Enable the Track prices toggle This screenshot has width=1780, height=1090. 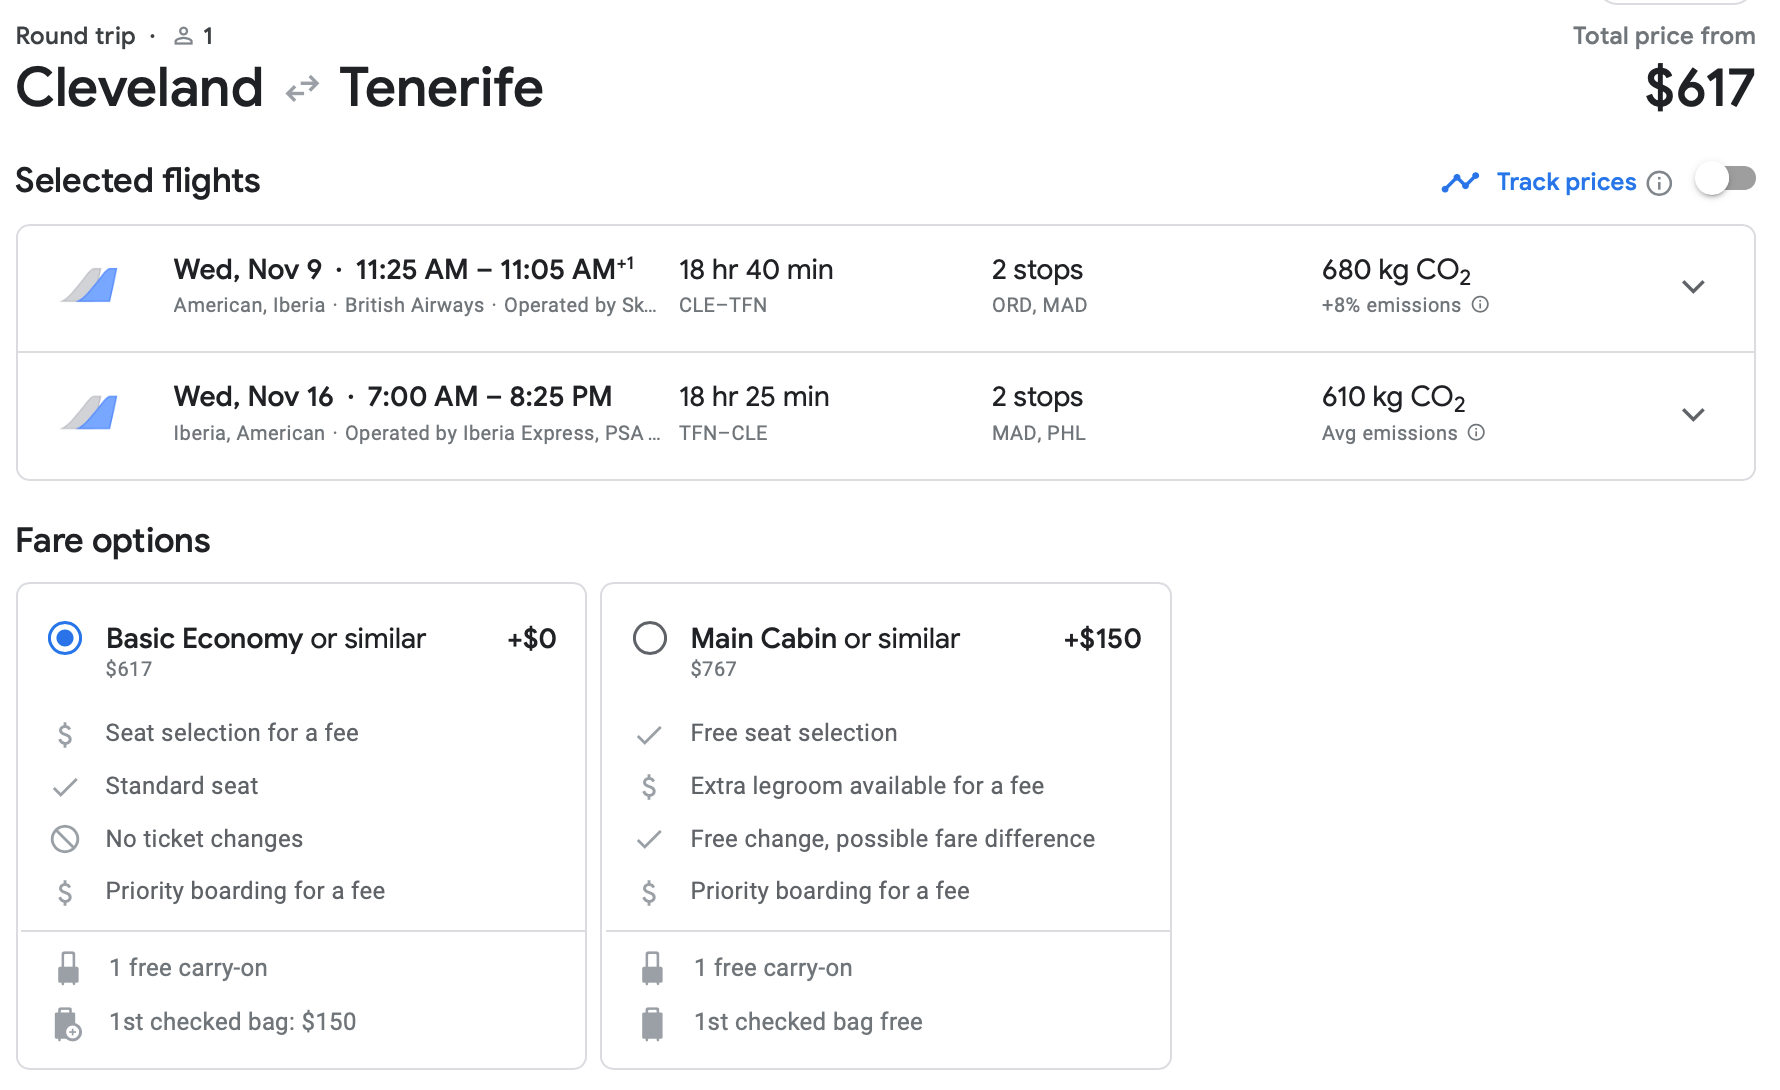point(1725,180)
